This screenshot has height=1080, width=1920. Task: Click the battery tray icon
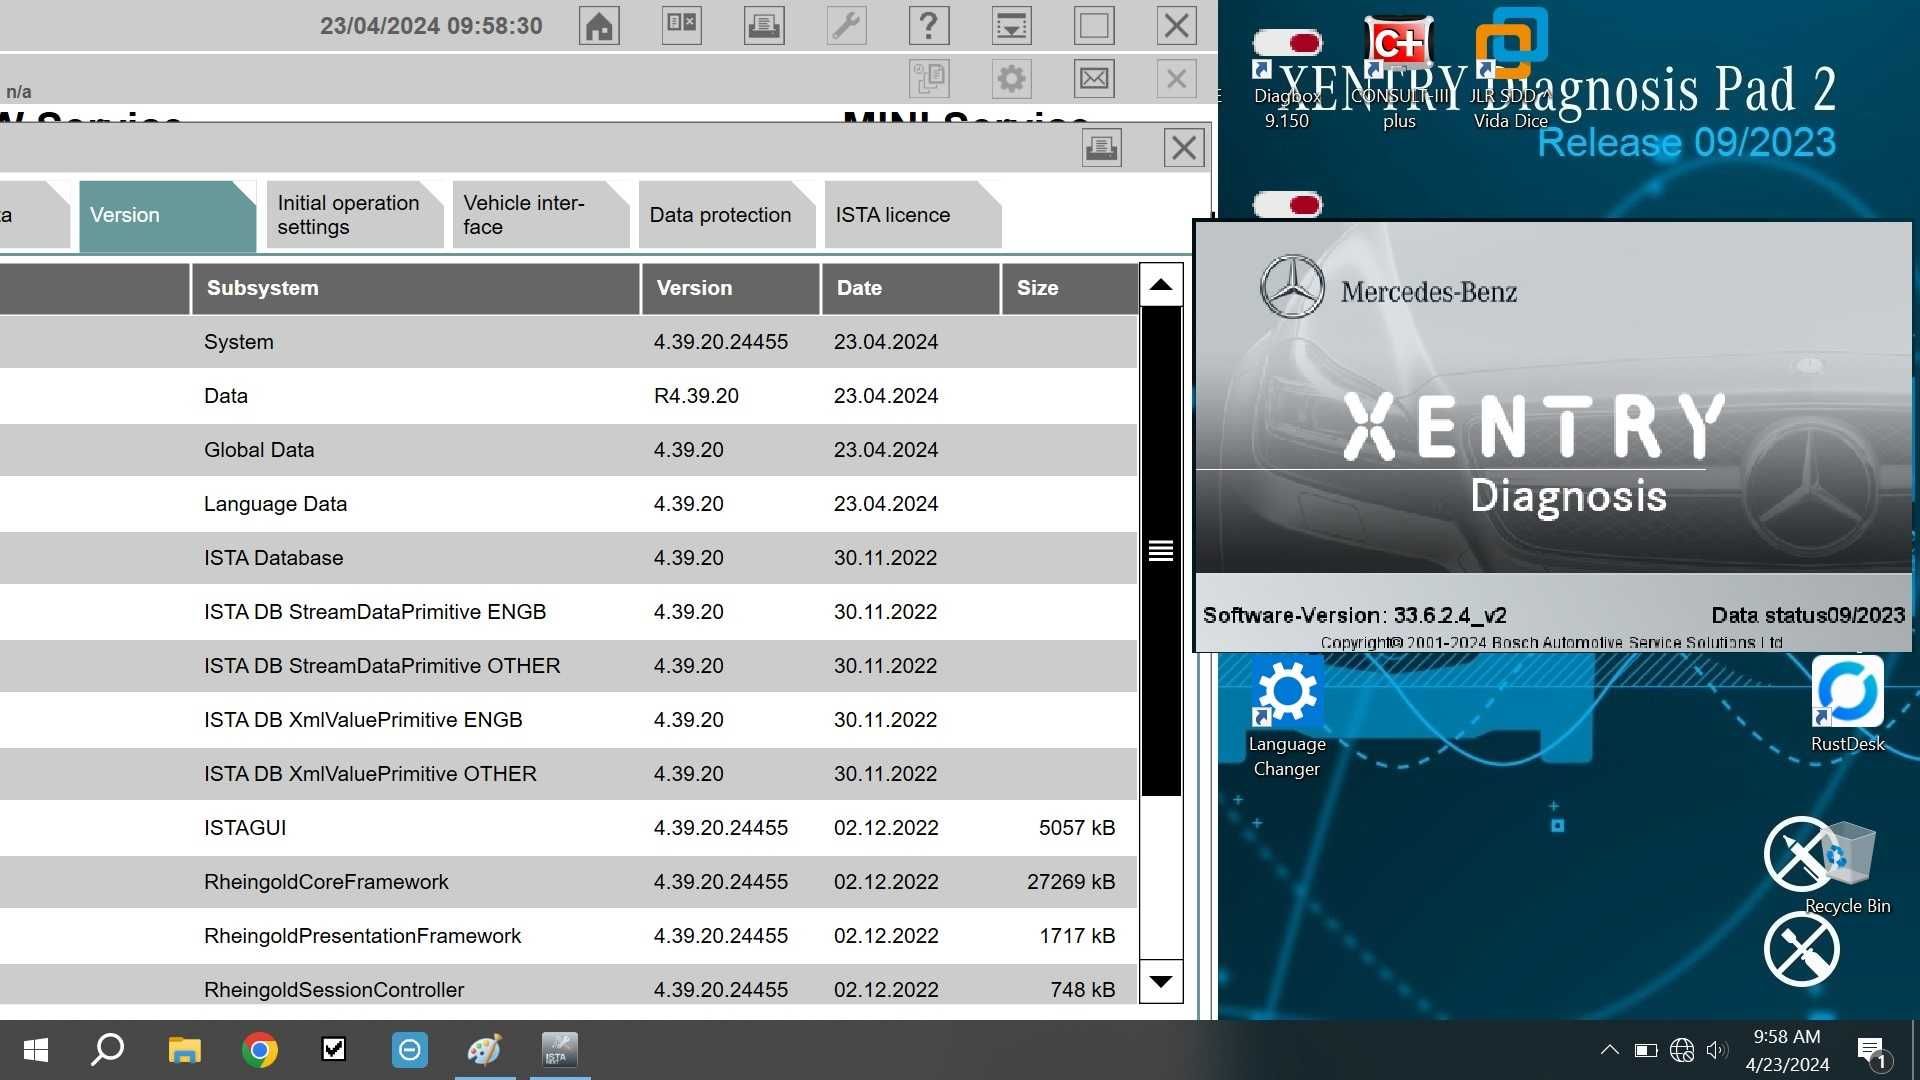click(1645, 1050)
